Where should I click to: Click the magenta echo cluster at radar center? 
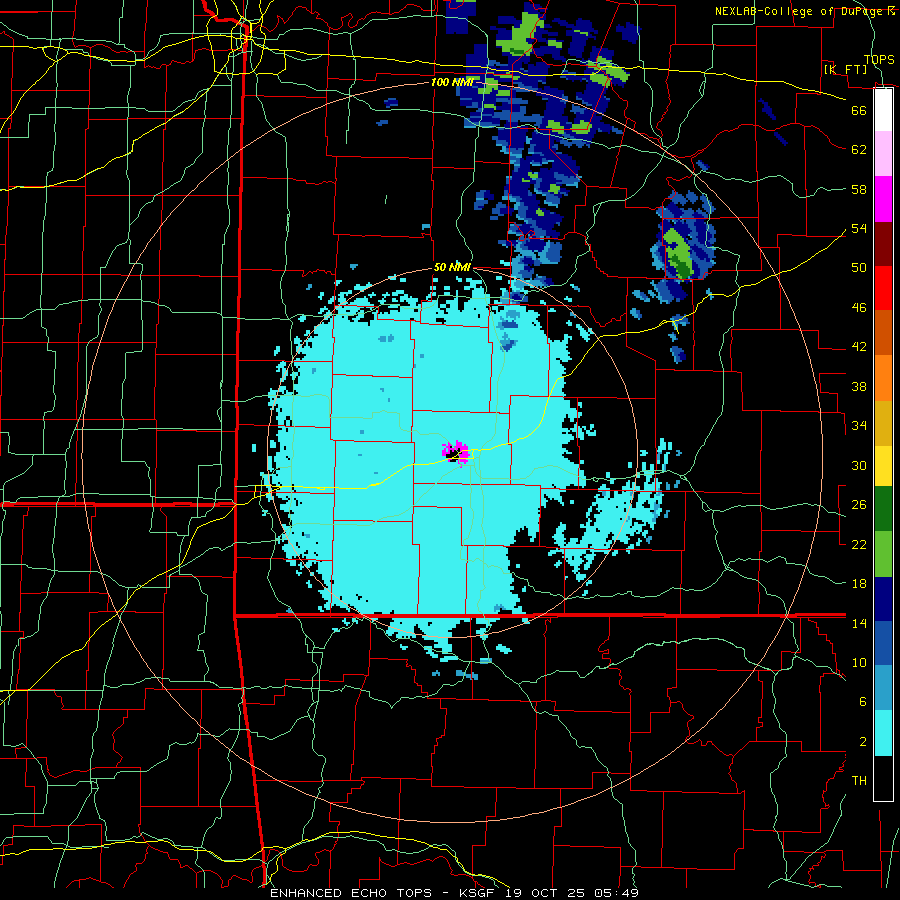456,451
